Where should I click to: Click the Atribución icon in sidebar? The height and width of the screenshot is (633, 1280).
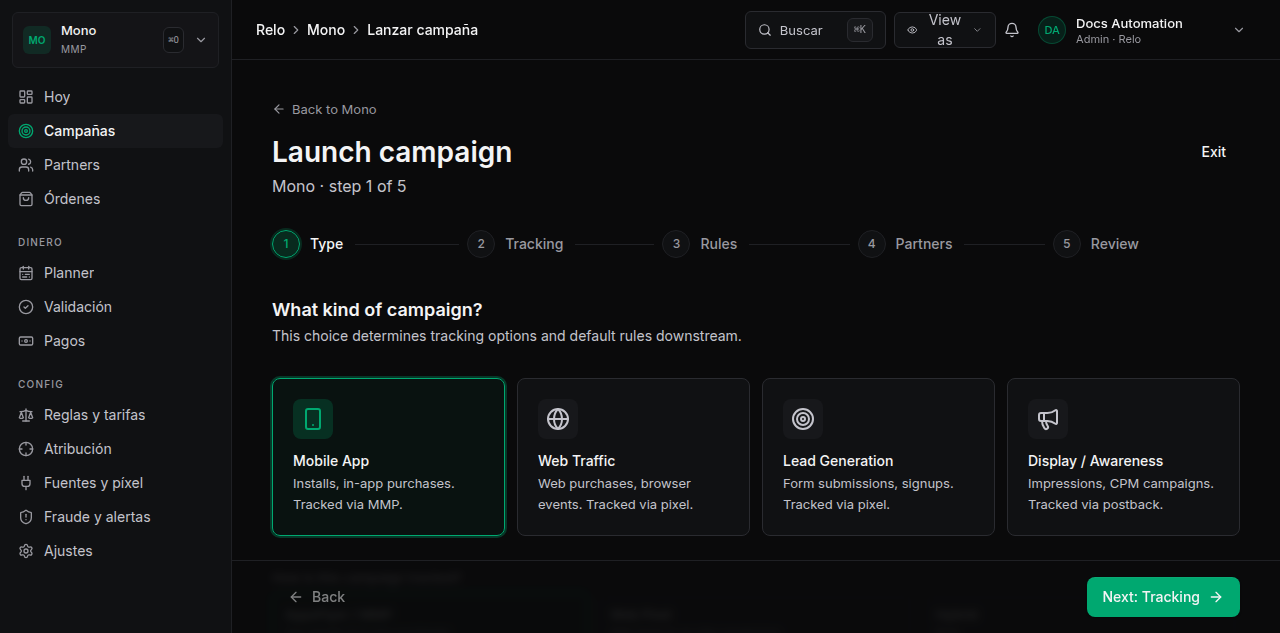pos(26,449)
